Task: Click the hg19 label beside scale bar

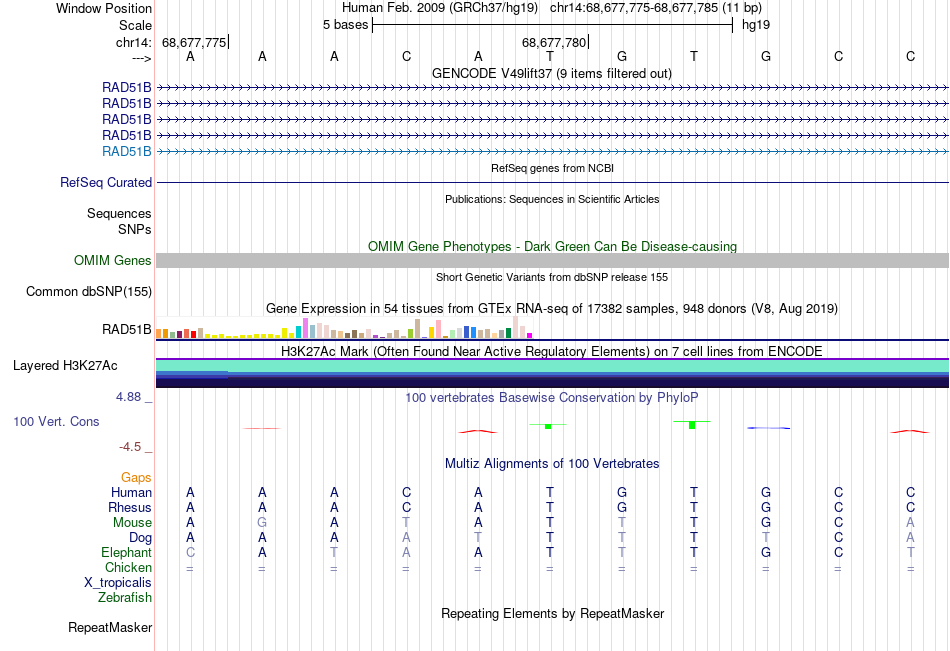Action: [x=756, y=25]
